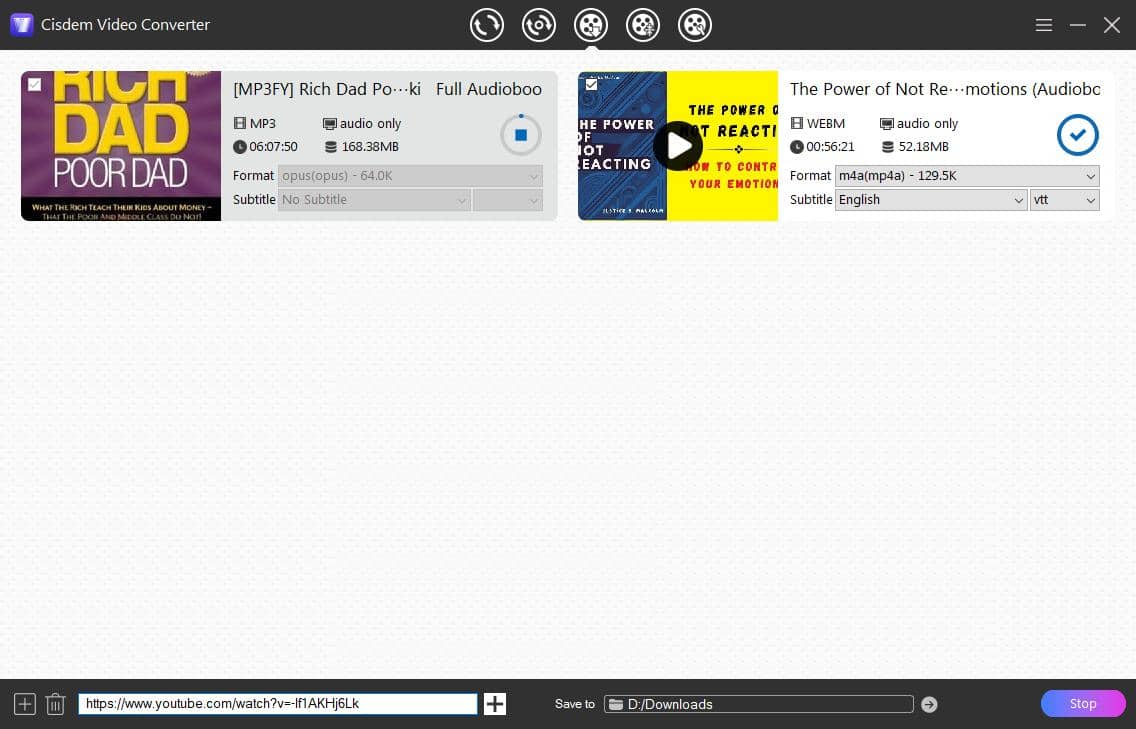
Task: Delete downloads via trash icon
Action: tap(55, 703)
